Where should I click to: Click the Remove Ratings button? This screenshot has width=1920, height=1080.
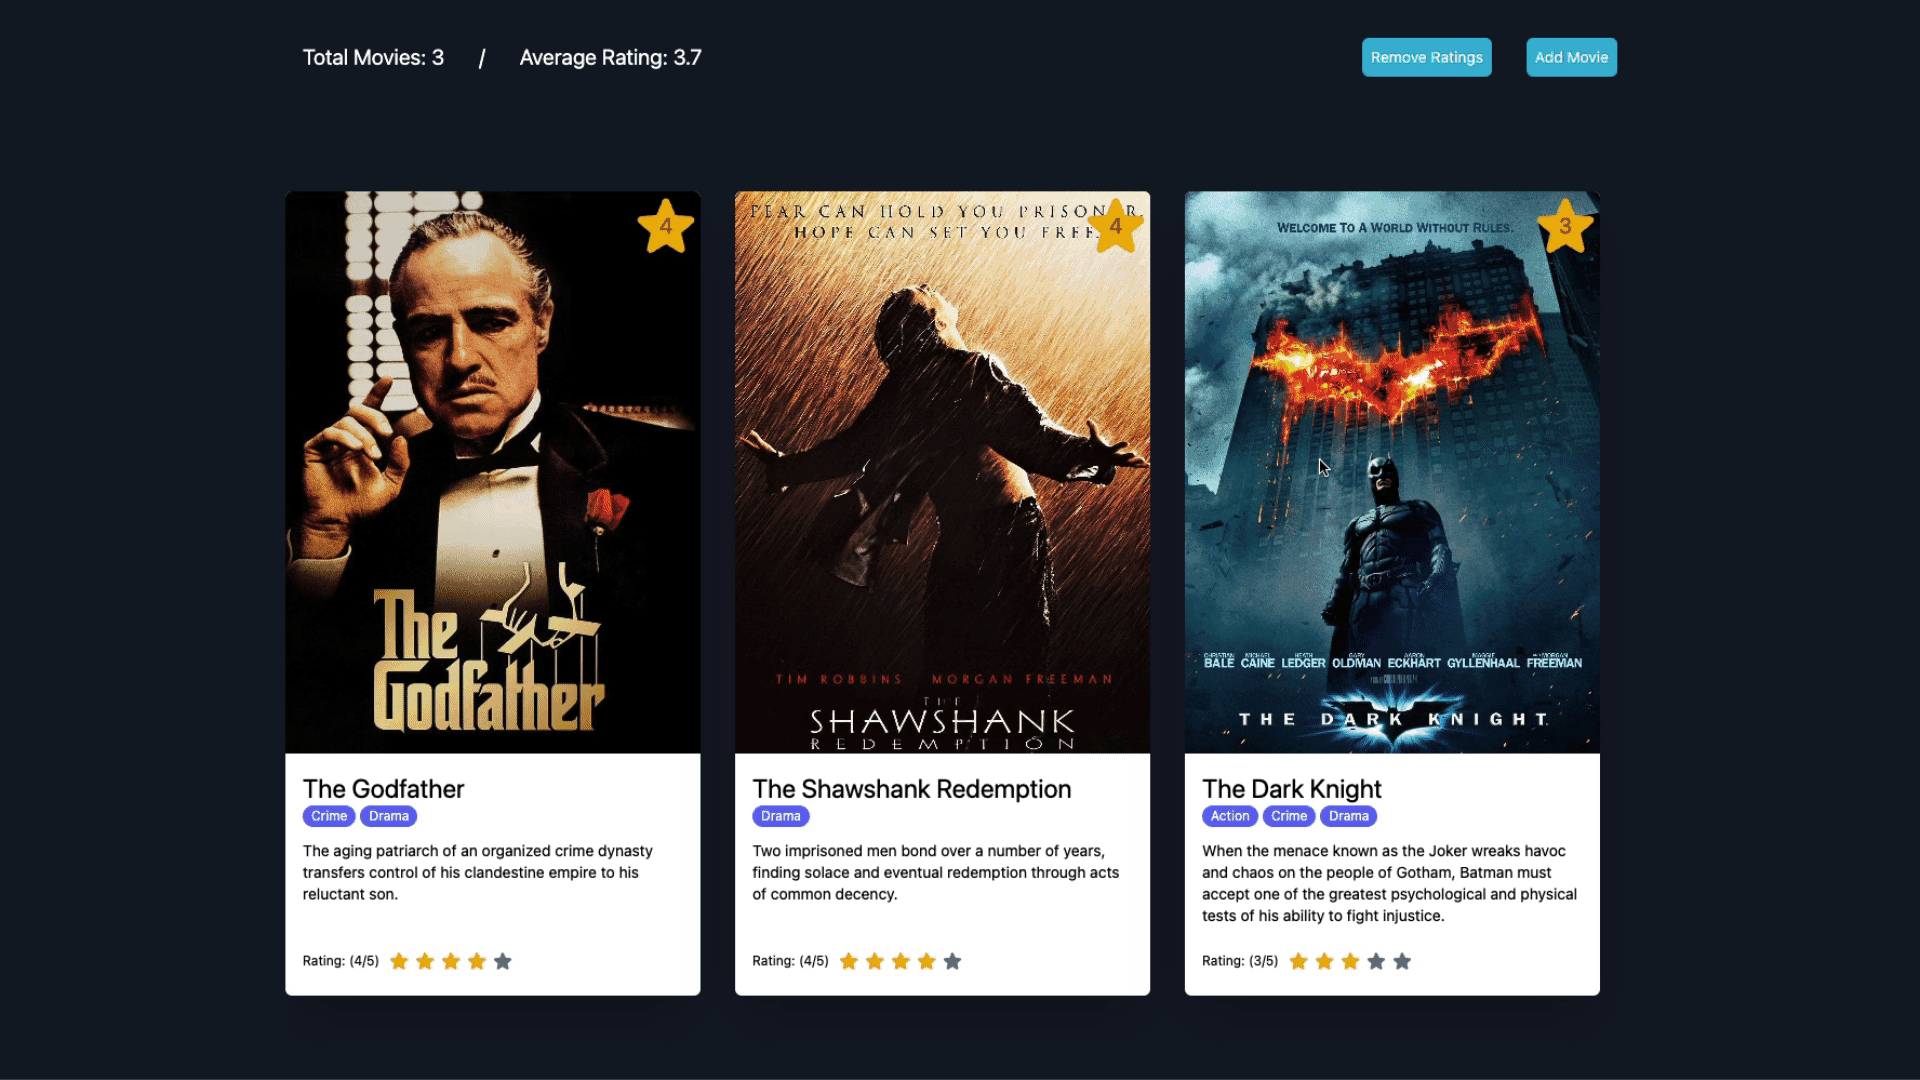1427,57
